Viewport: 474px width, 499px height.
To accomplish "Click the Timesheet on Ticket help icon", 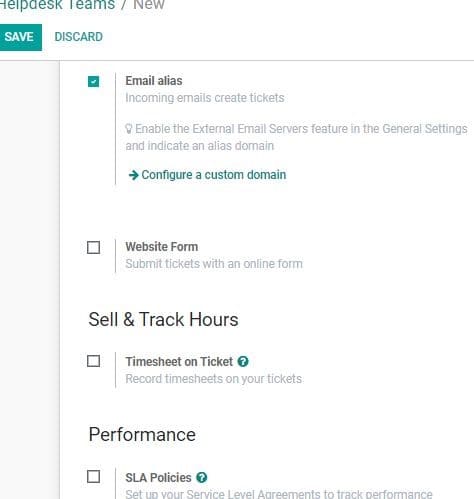I will (x=243, y=361).
